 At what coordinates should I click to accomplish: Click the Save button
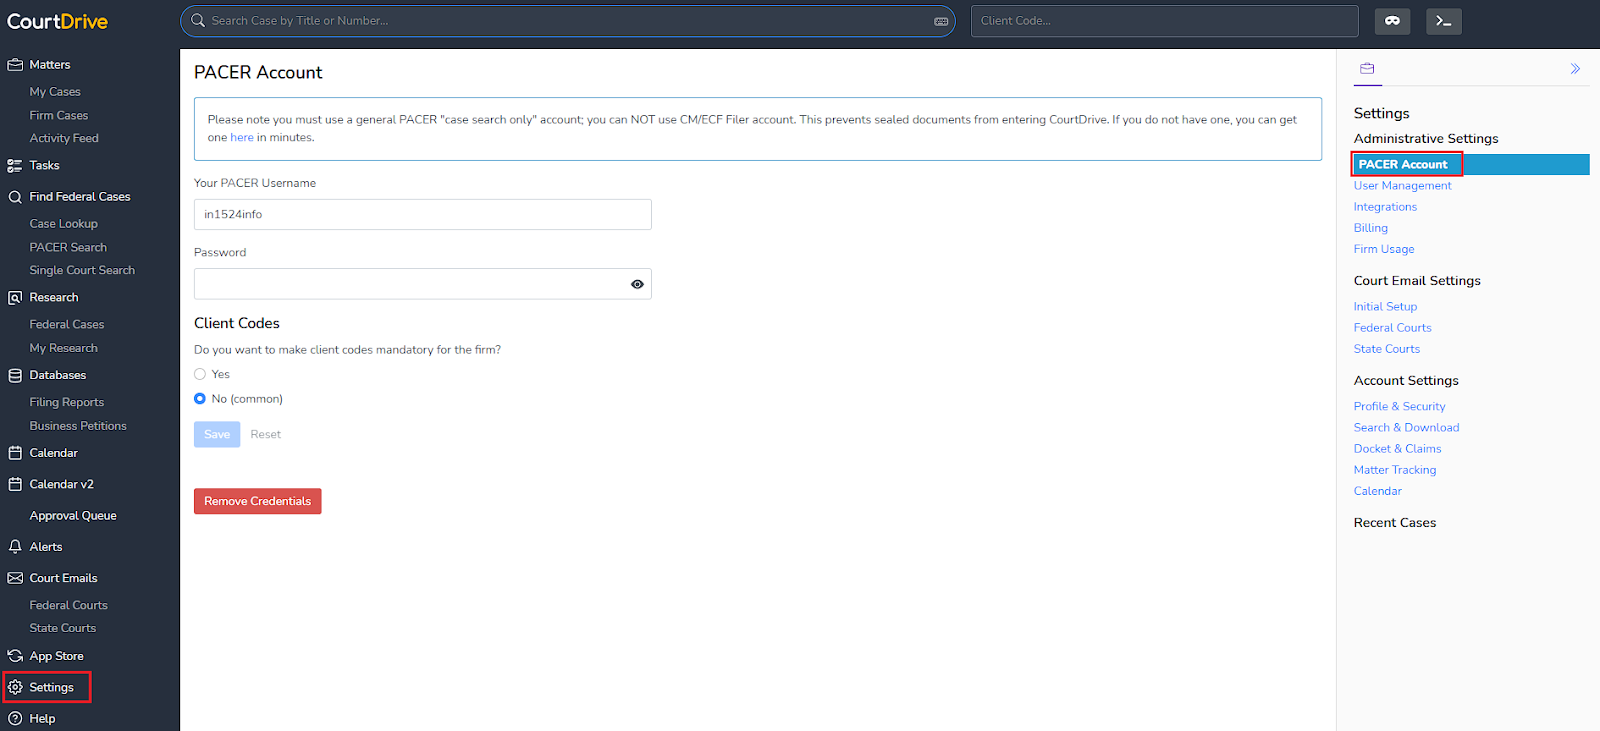click(217, 434)
